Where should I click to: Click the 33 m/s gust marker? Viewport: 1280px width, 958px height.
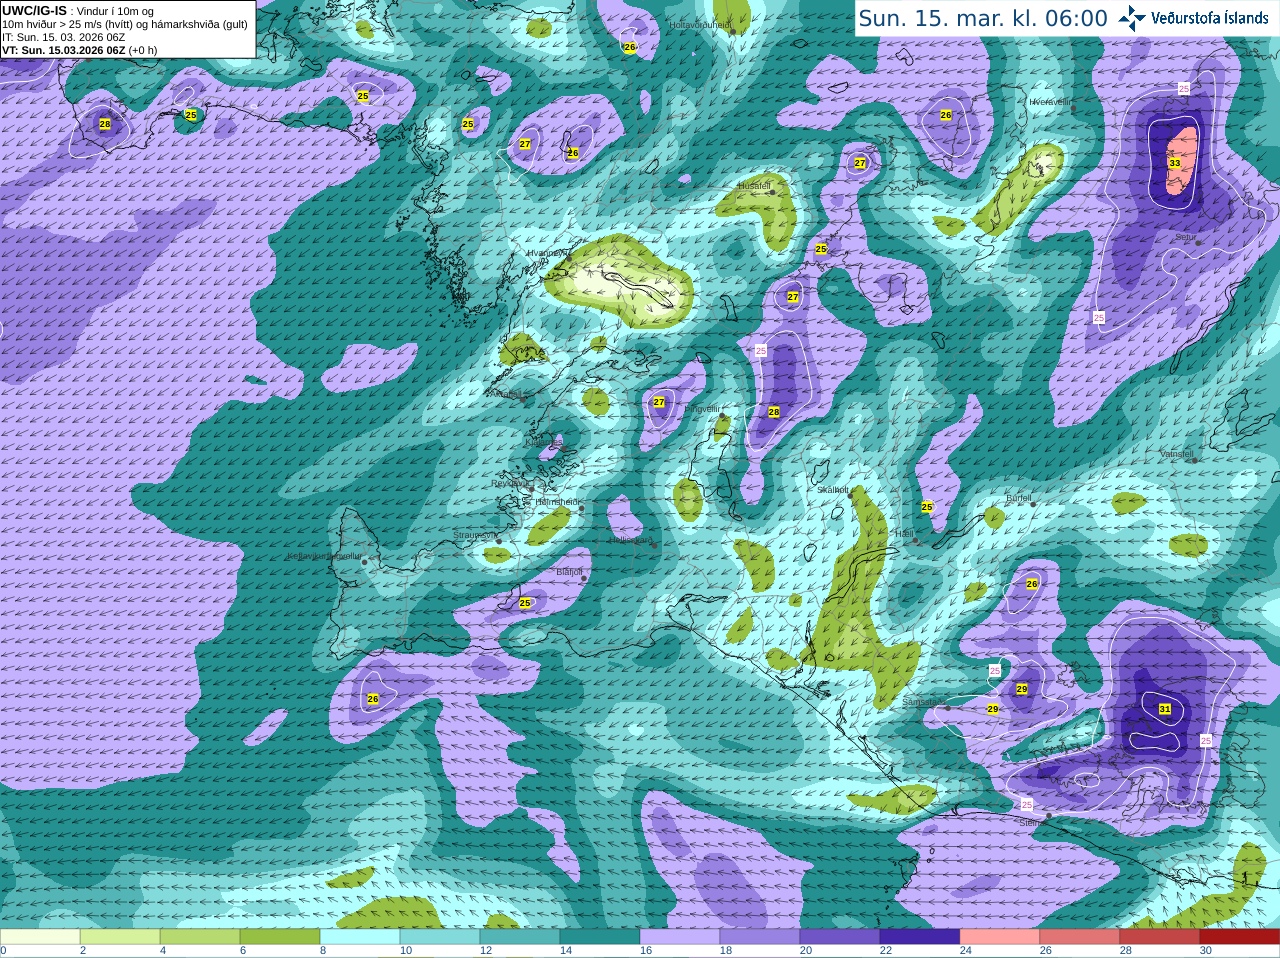click(1174, 163)
